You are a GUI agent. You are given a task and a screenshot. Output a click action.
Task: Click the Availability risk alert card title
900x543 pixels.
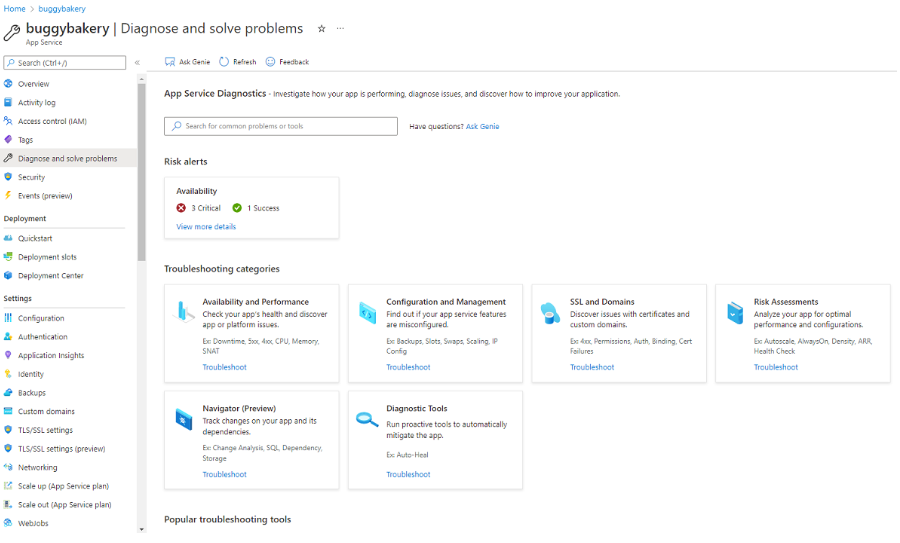(197, 191)
